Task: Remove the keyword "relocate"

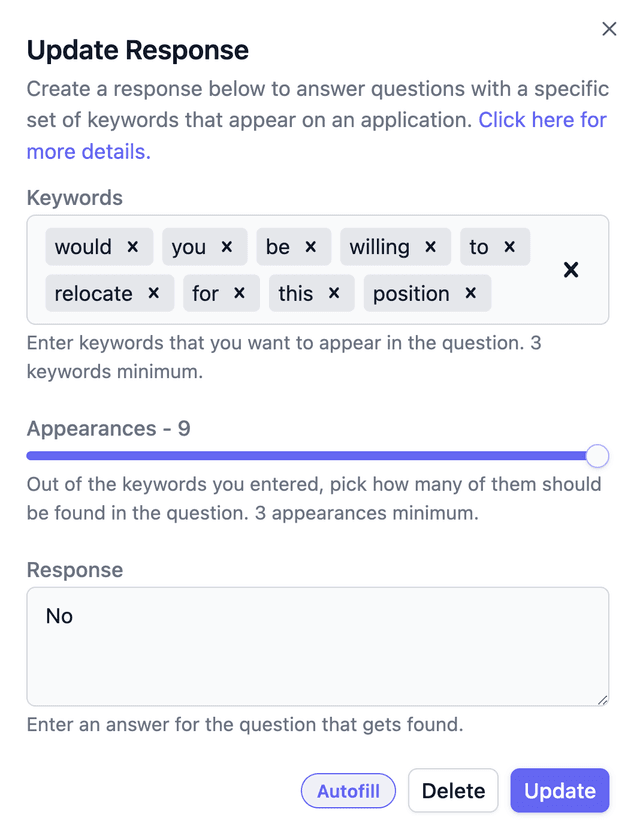Action: click(x=153, y=293)
